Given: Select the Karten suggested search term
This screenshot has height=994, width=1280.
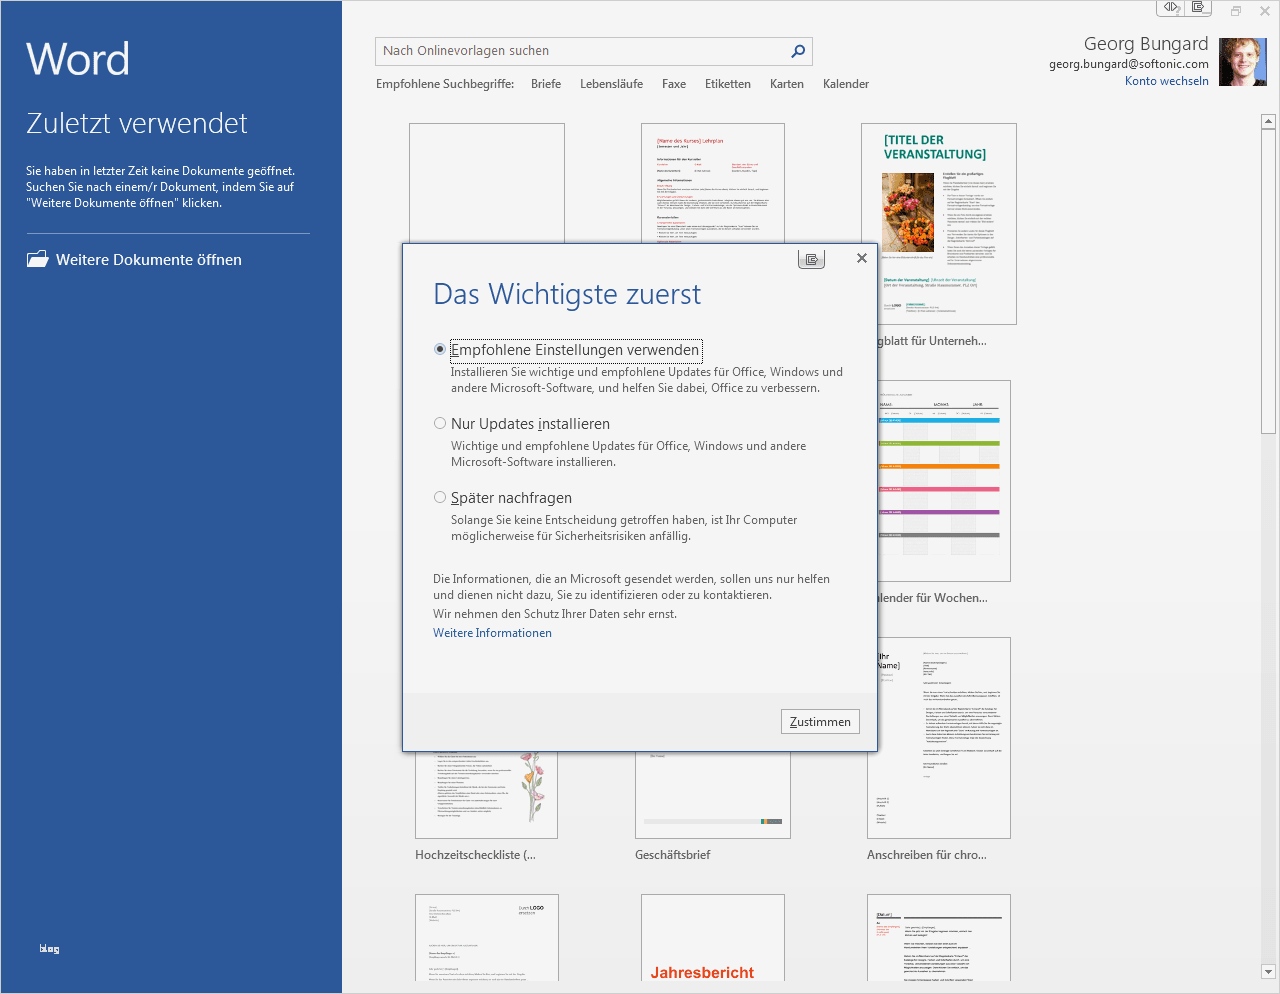Looking at the screenshot, I should click(x=787, y=84).
